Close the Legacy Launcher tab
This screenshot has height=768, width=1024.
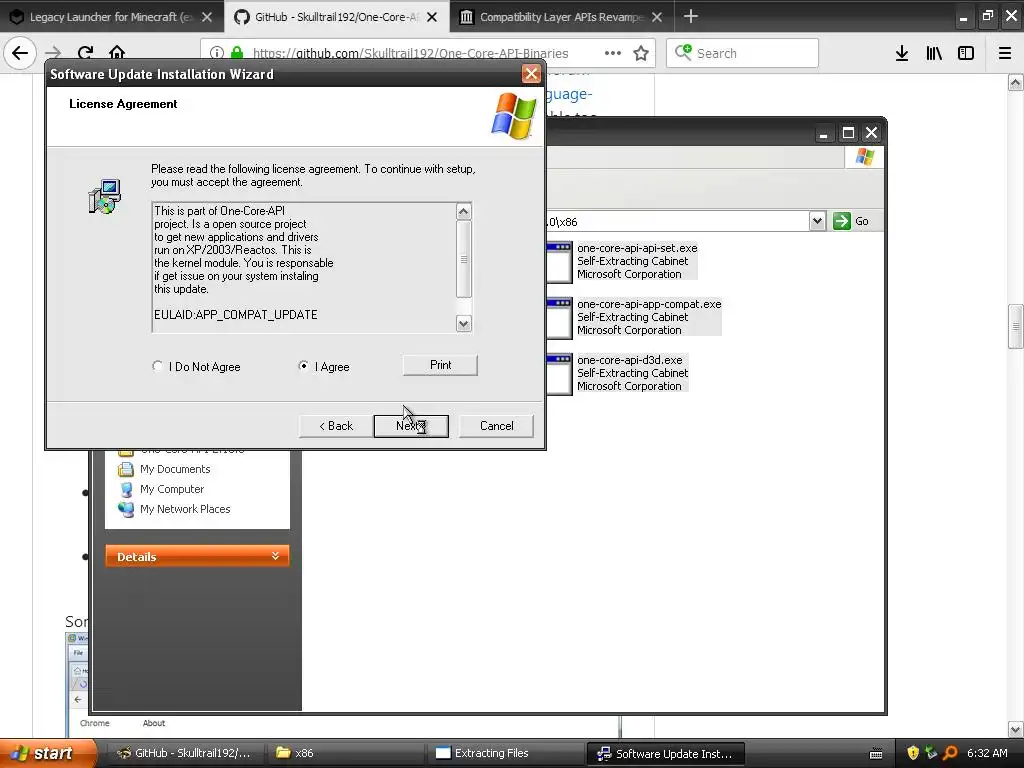(x=207, y=17)
